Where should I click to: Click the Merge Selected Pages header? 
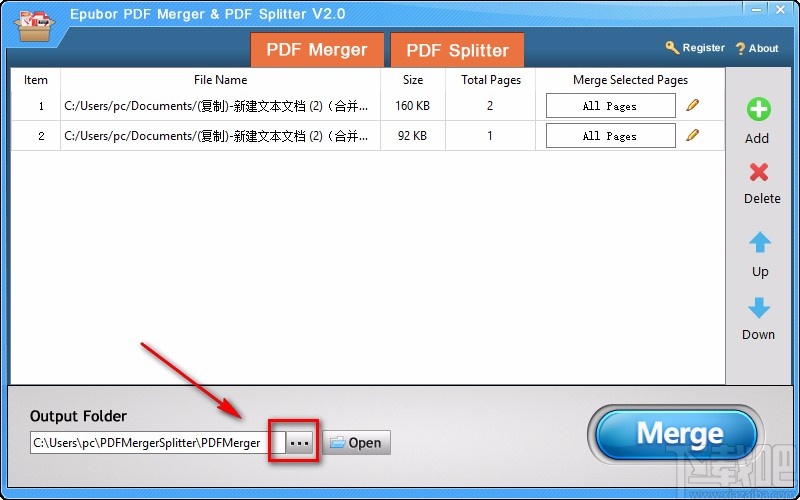click(x=630, y=80)
